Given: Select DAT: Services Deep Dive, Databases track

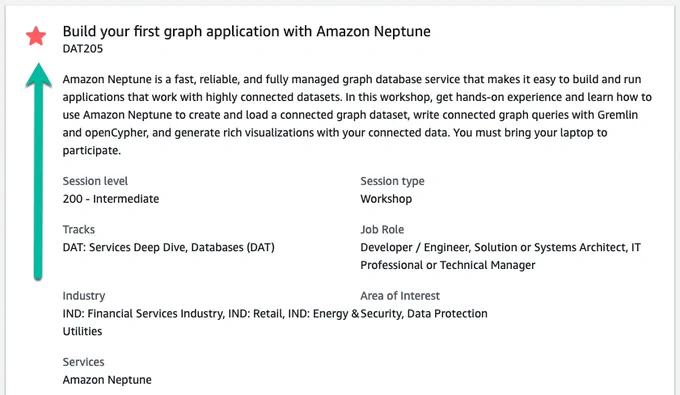Looking at the screenshot, I should point(169,248).
